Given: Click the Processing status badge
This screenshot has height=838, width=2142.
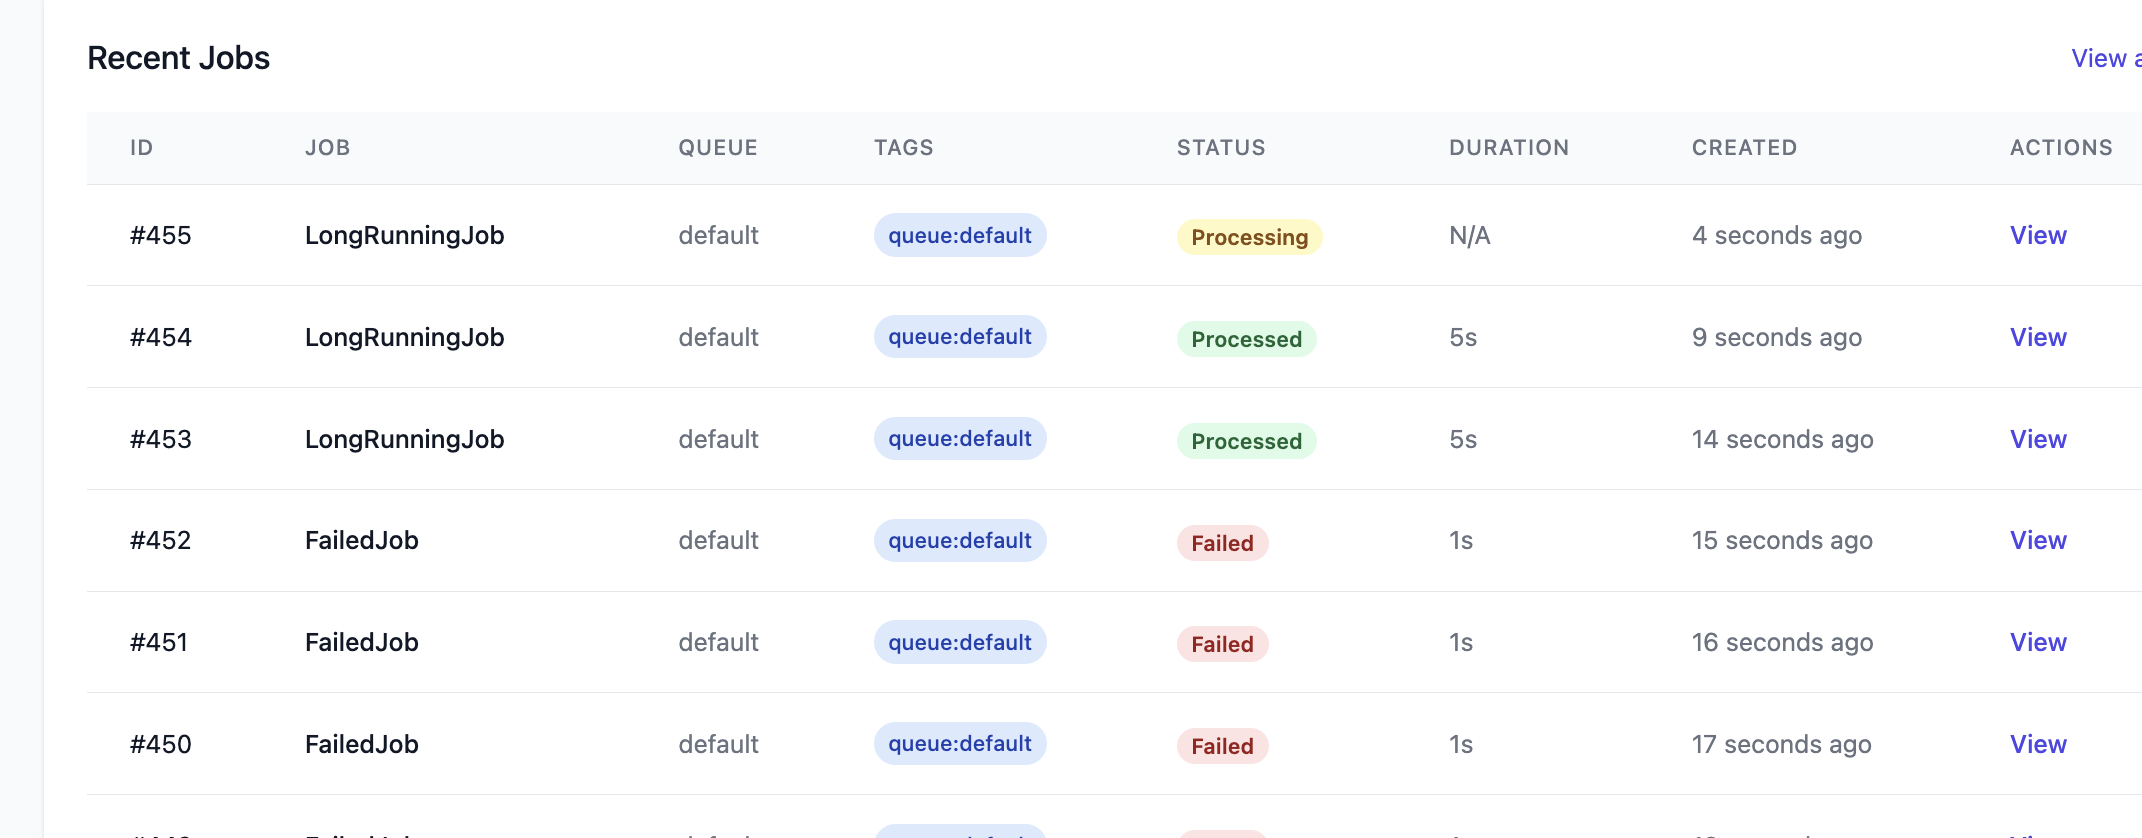Looking at the screenshot, I should pyautogui.click(x=1249, y=237).
